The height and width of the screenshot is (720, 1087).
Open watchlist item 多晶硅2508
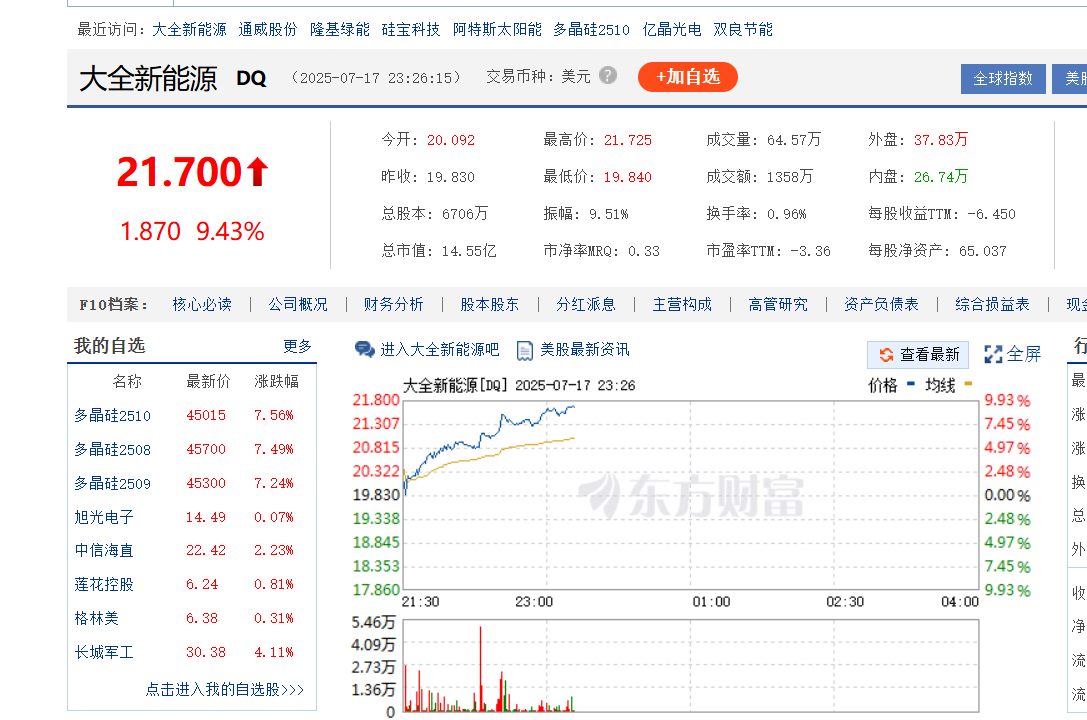coord(112,450)
